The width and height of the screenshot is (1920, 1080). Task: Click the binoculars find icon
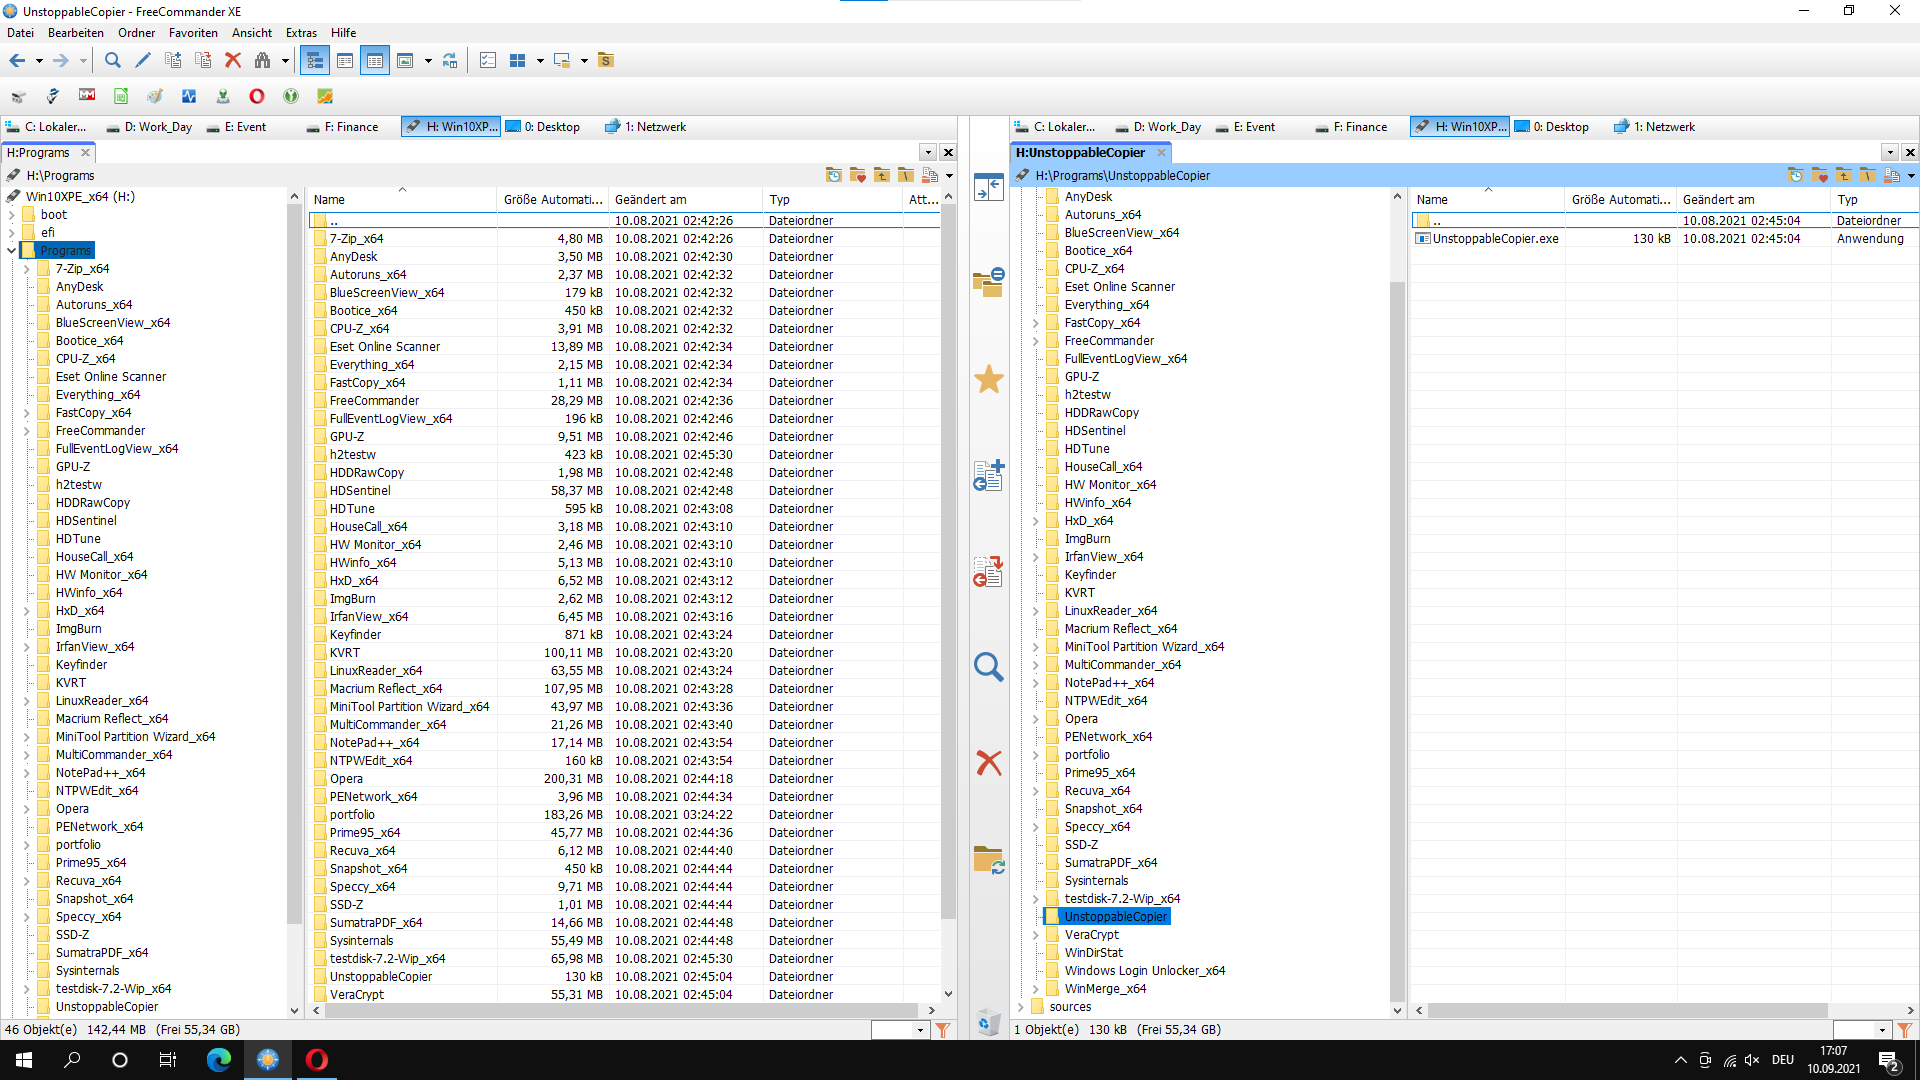click(262, 61)
